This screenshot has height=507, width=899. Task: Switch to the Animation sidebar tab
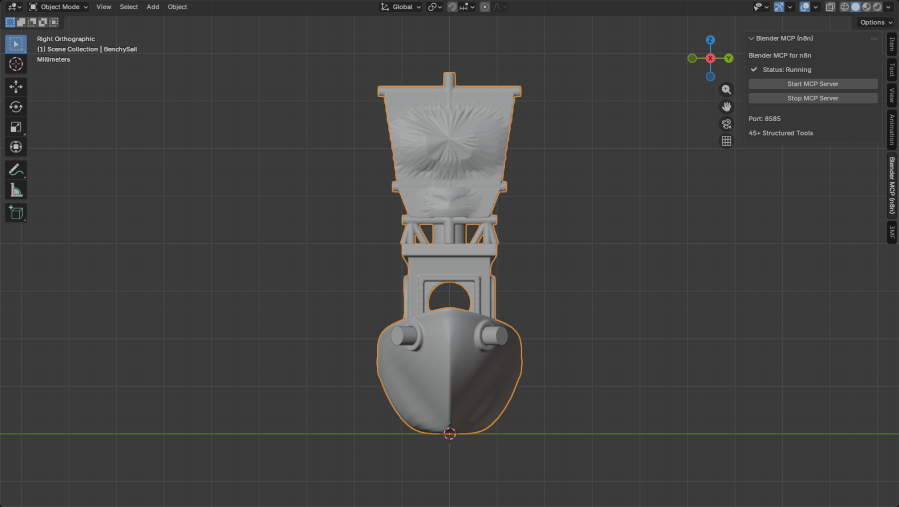(x=892, y=129)
